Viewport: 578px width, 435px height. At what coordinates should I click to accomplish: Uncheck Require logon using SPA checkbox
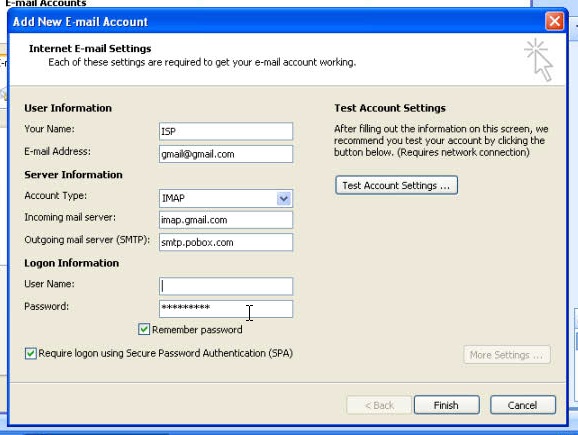pos(31,353)
